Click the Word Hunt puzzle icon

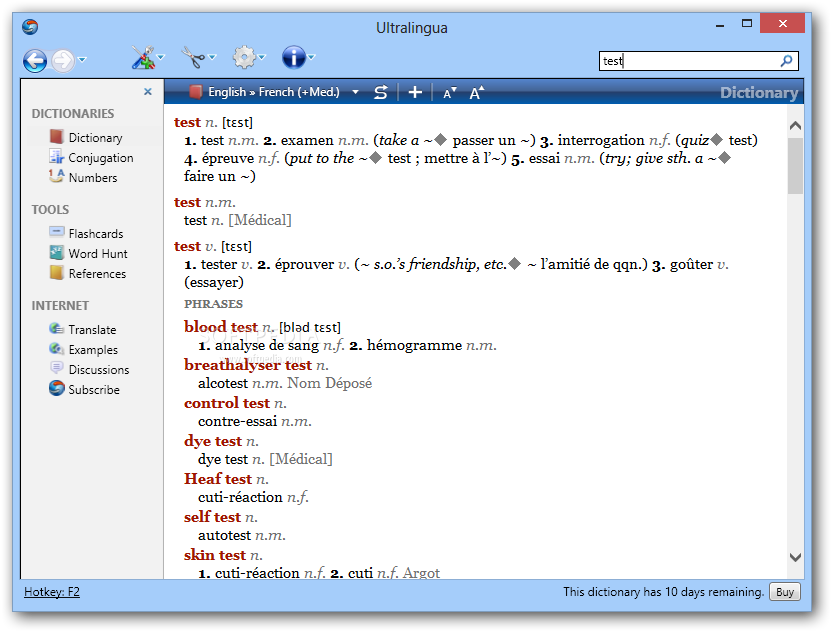tap(56, 253)
